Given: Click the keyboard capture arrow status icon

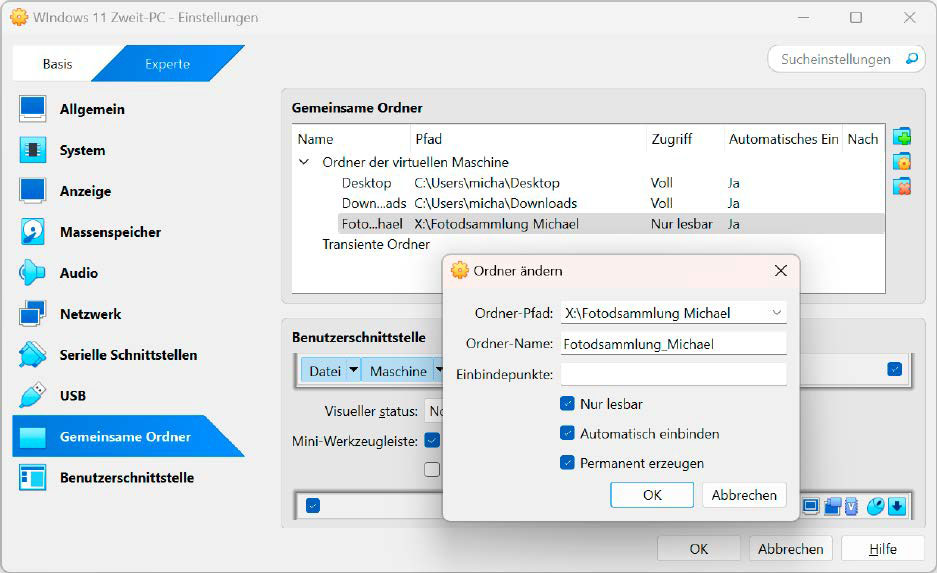Looking at the screenshot, I should pos(897,506).
